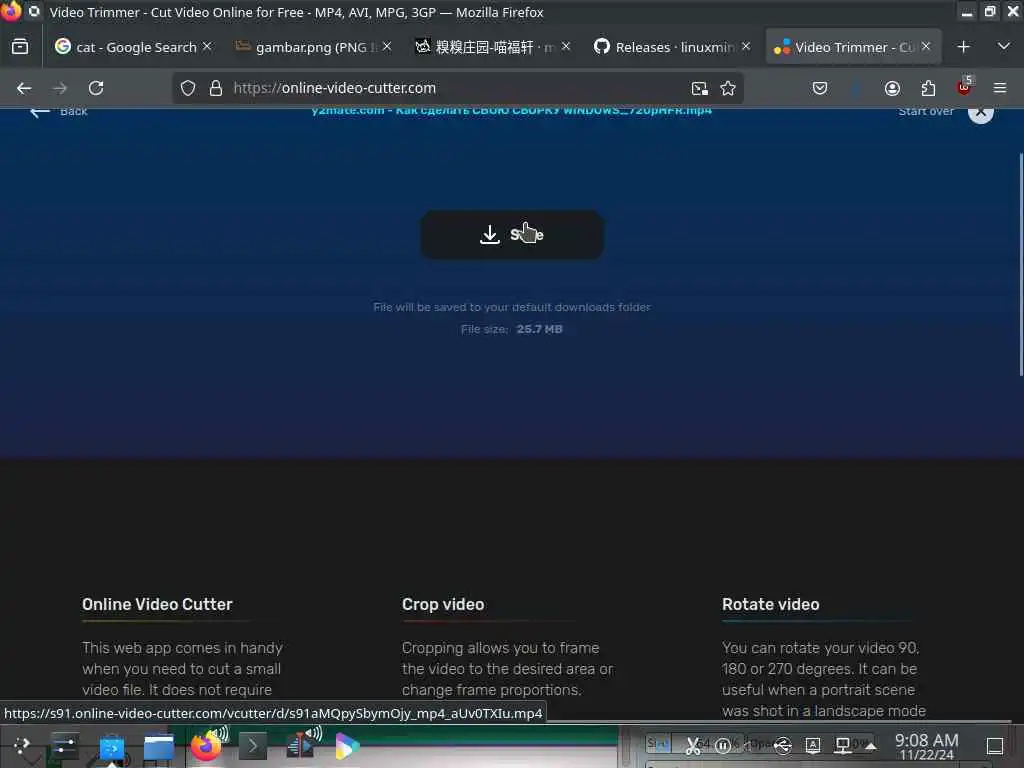This screenshot has width=1024, height=768.
Task: Open Firefox application hamburger menu
Action: click(x=1000, y=88)
